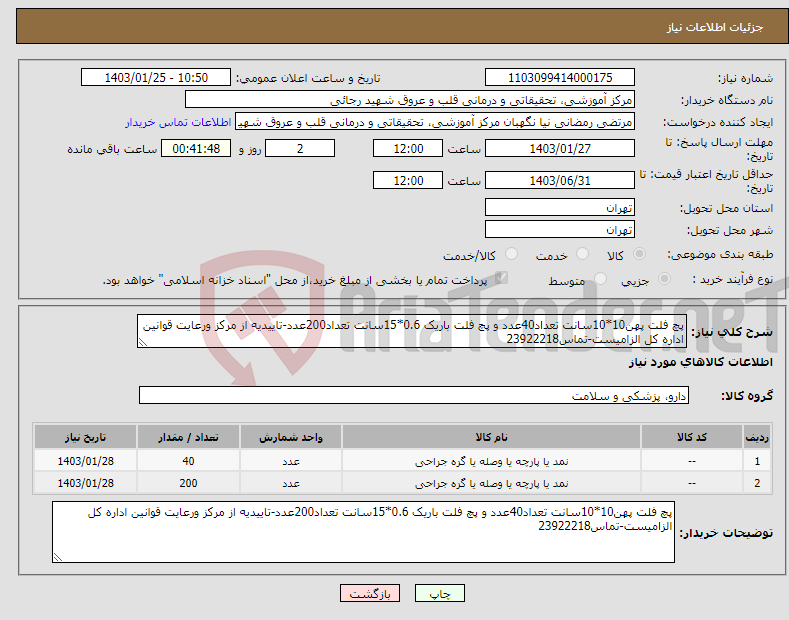
Task: Click the واحد شمارش column header
Action: (291, 437)
